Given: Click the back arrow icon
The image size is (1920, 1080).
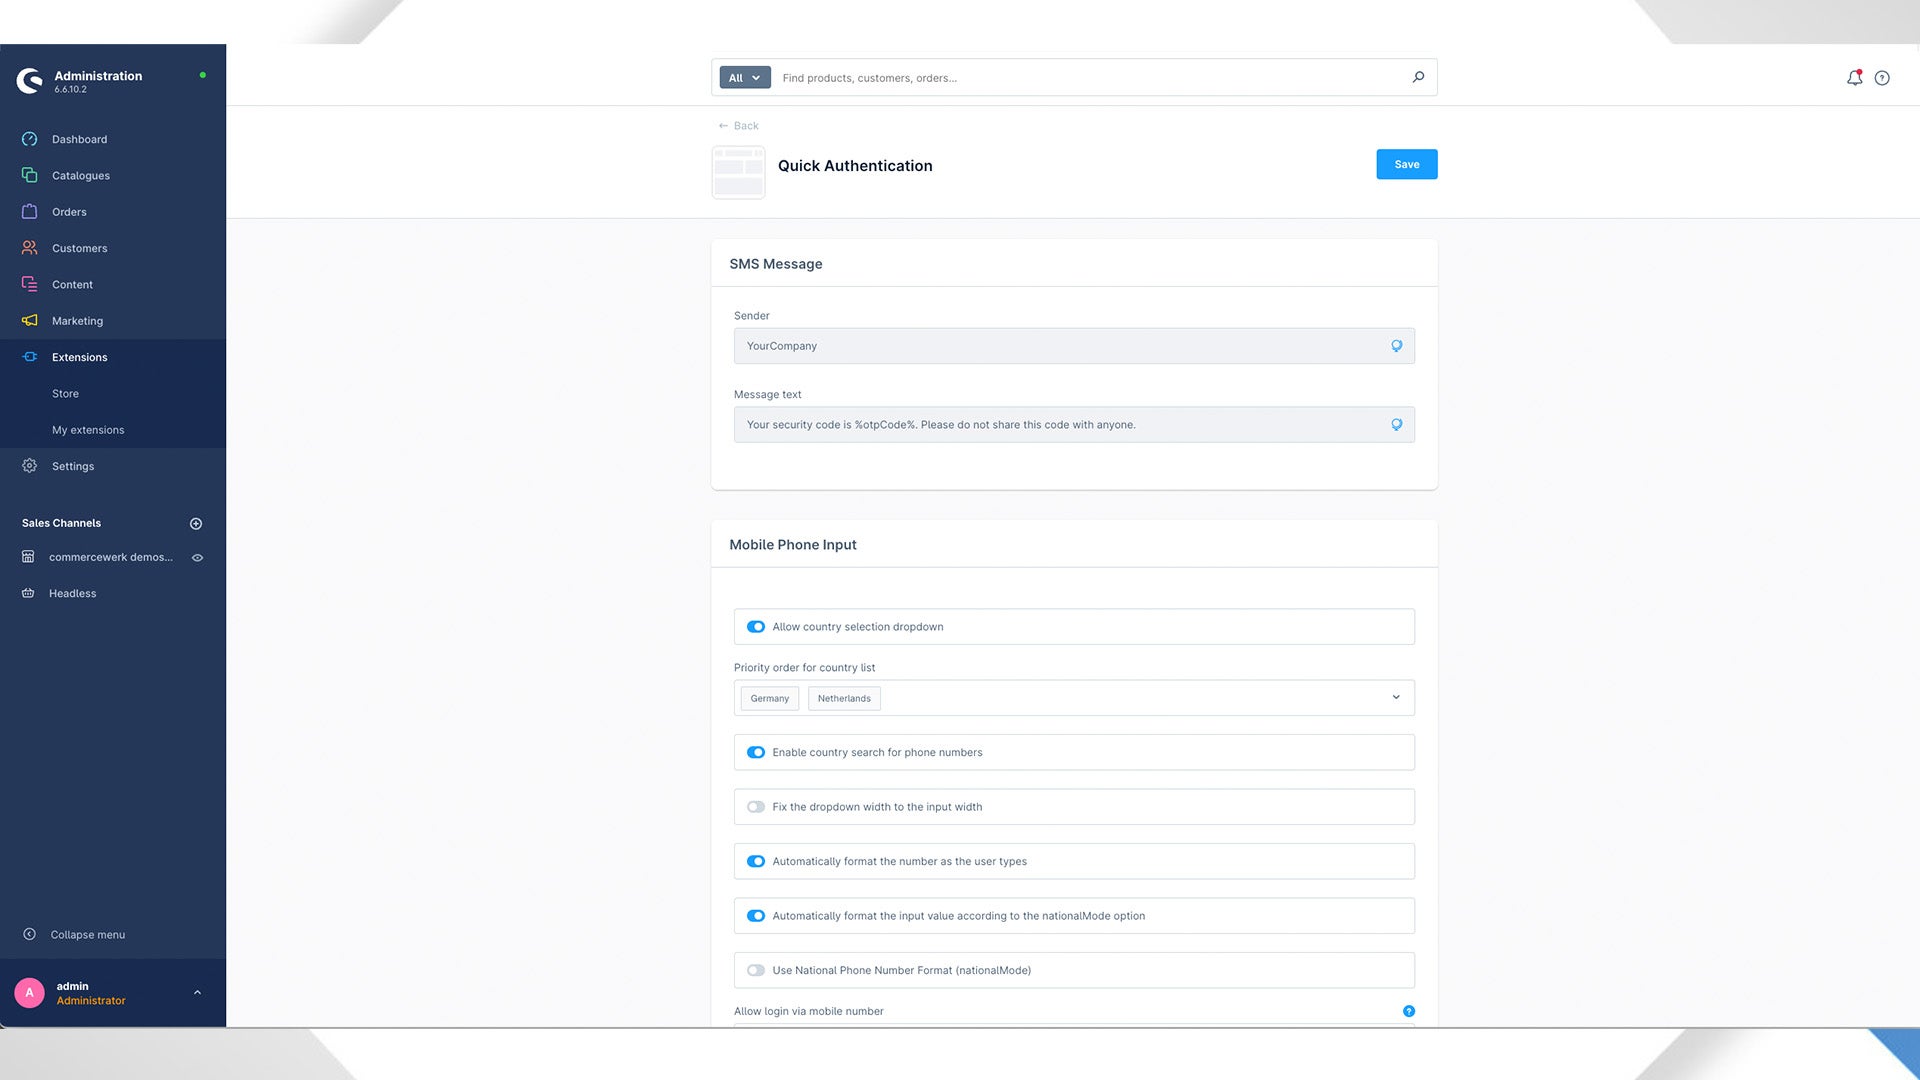Looking at the screenshot, I should pyautogui.click(x=723, y=126).
